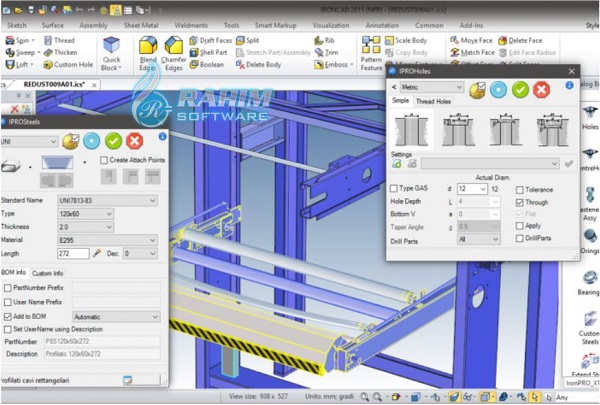Toggle the Through checkbox in IPROHoles

520,202
